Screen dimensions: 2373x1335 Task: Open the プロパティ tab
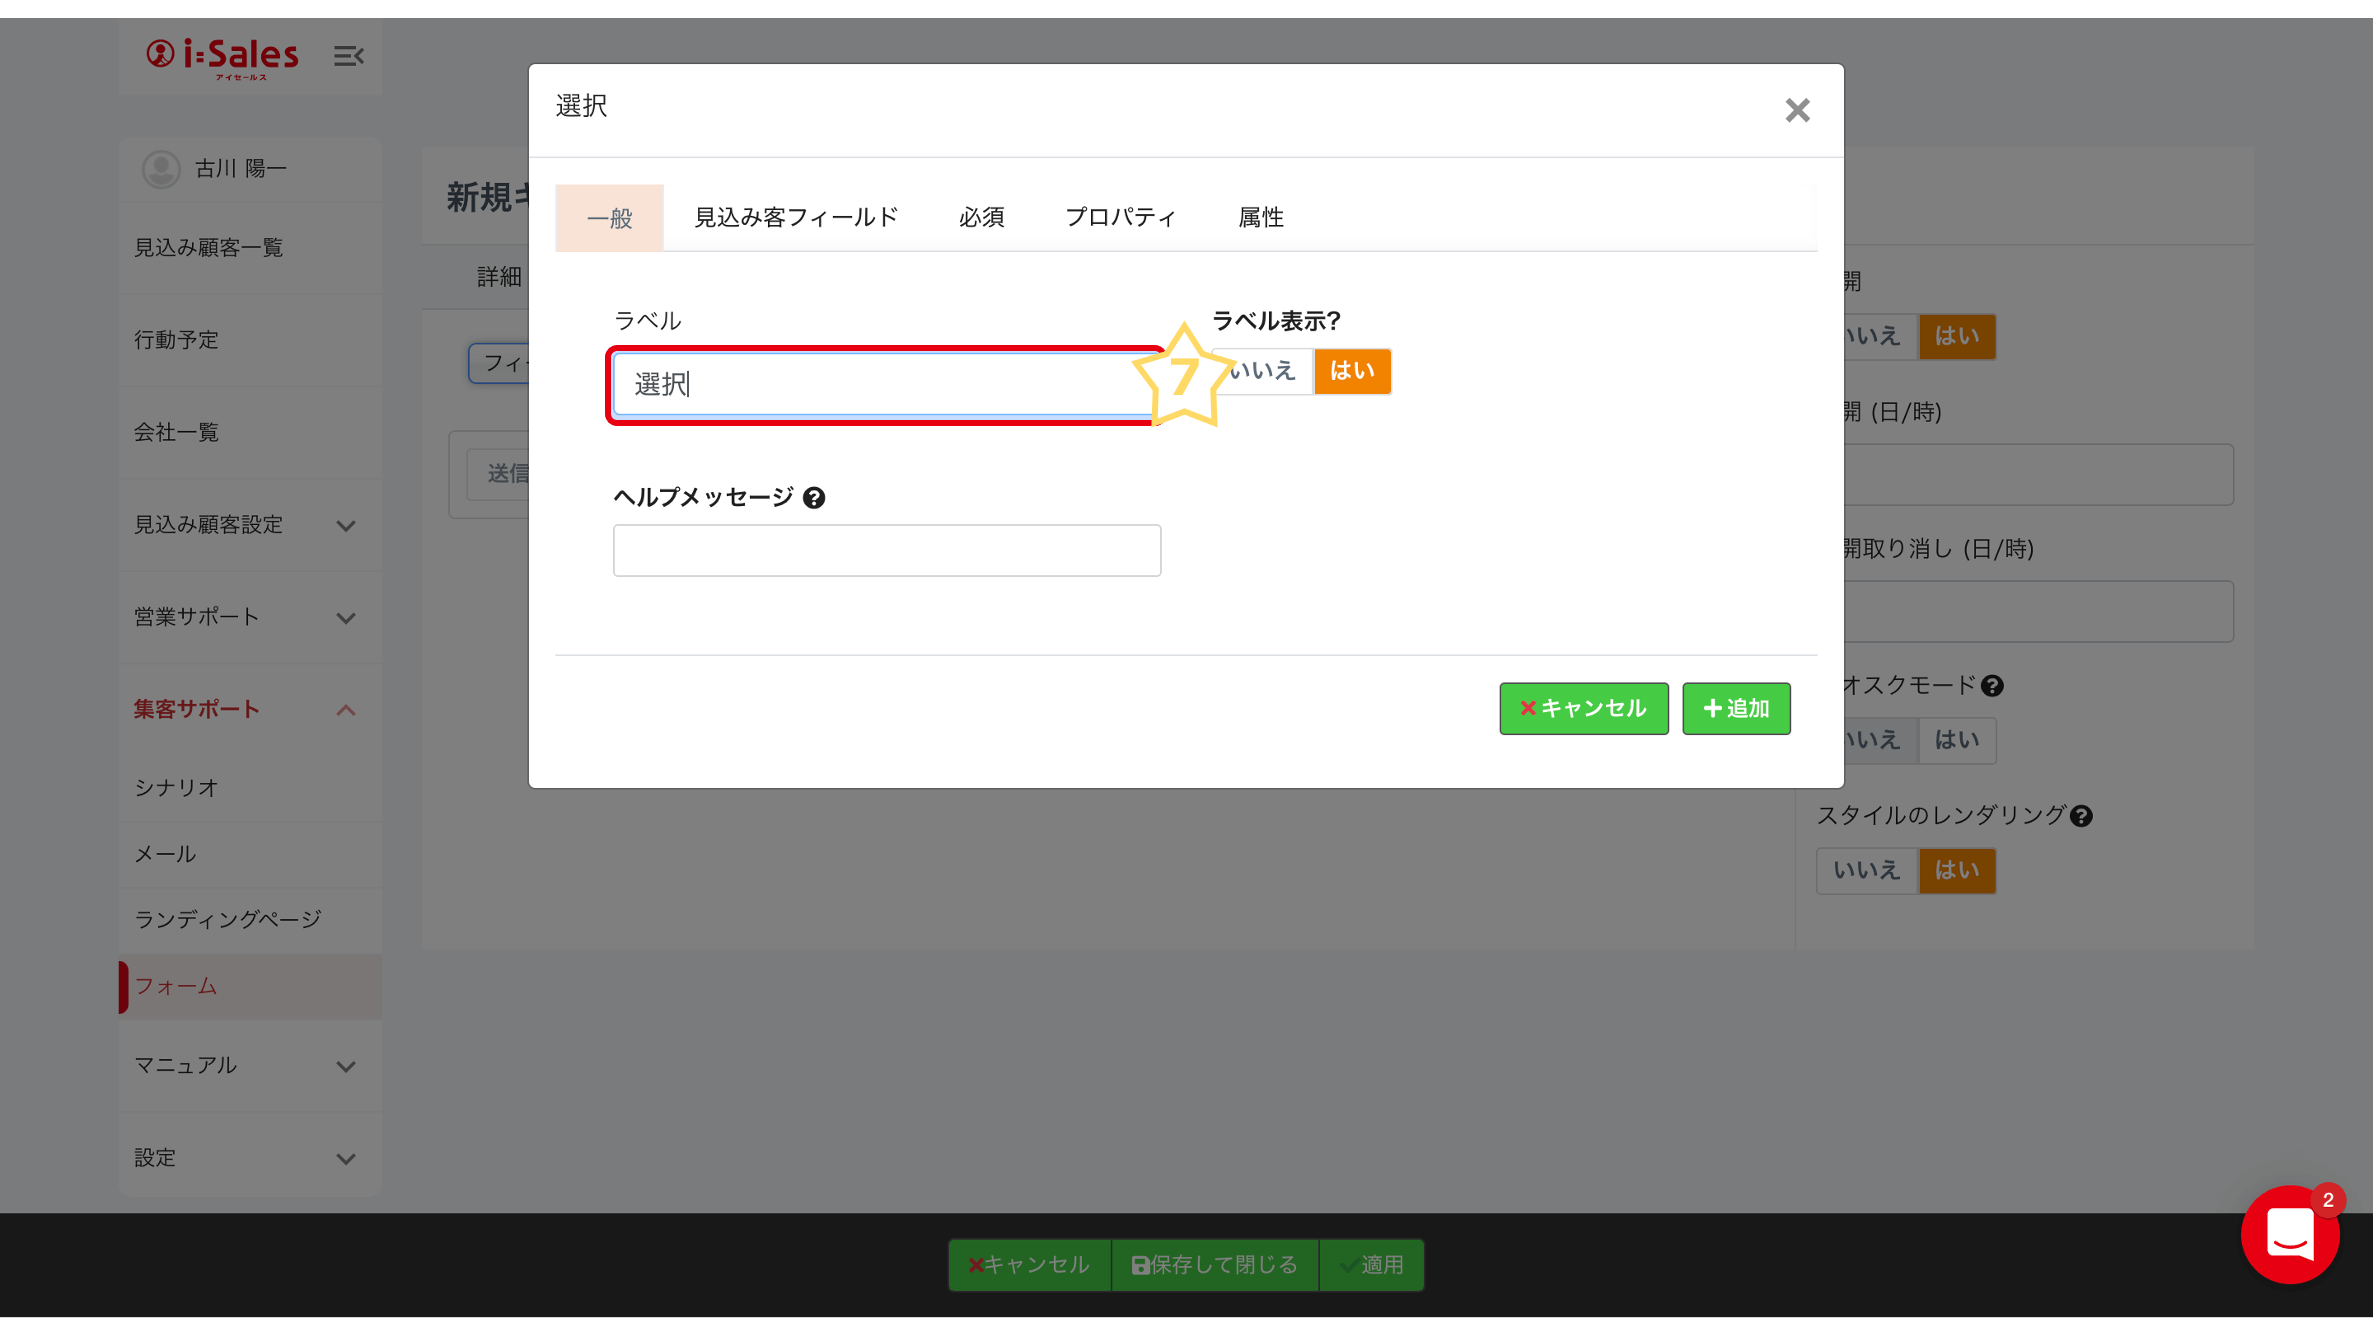[1120, 217]
